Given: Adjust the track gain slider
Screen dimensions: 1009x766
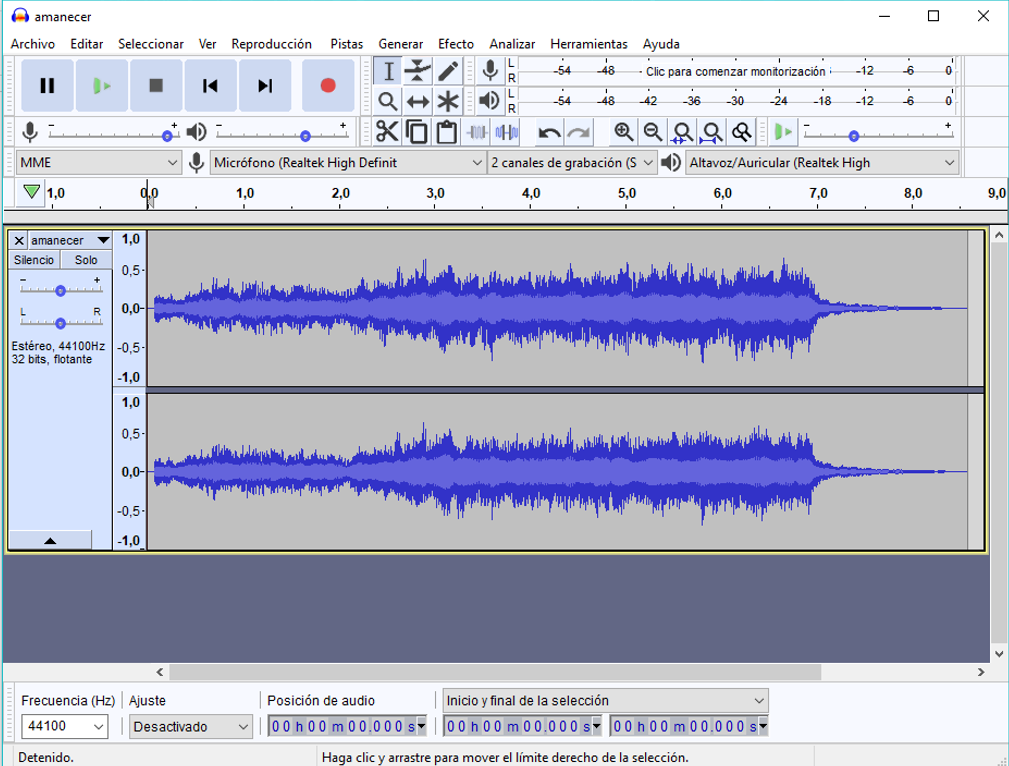Looking at the screenshot, I should pyautogui.click(x=60, y=289).
